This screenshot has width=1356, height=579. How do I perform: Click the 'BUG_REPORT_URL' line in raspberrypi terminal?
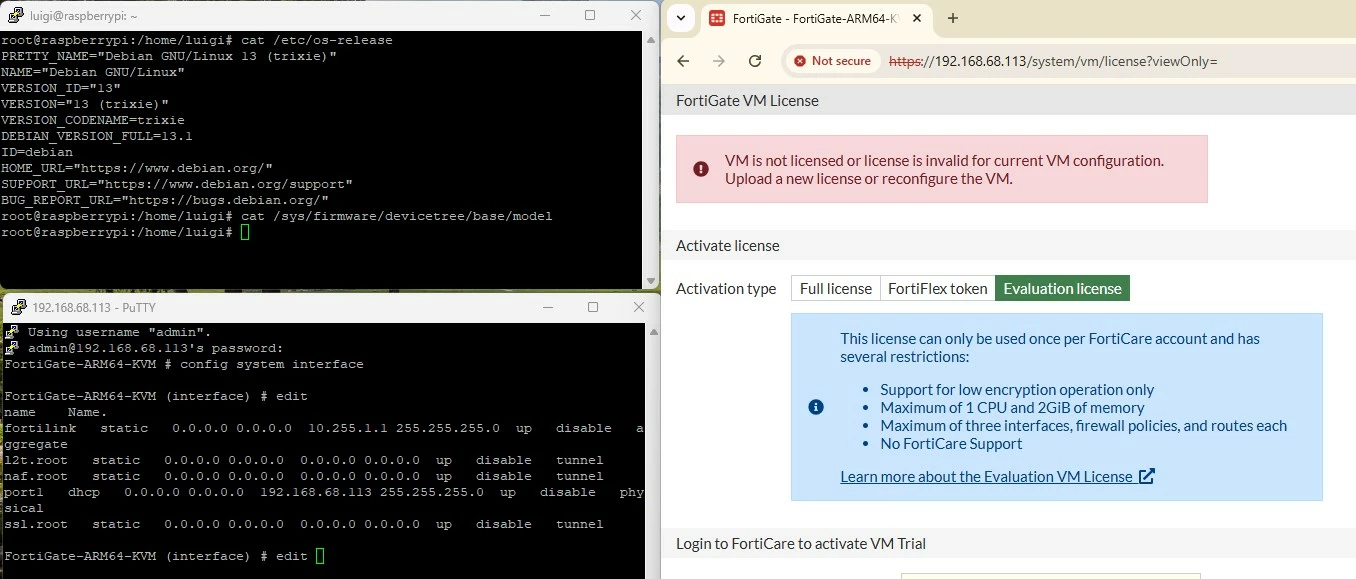[165, 200]
